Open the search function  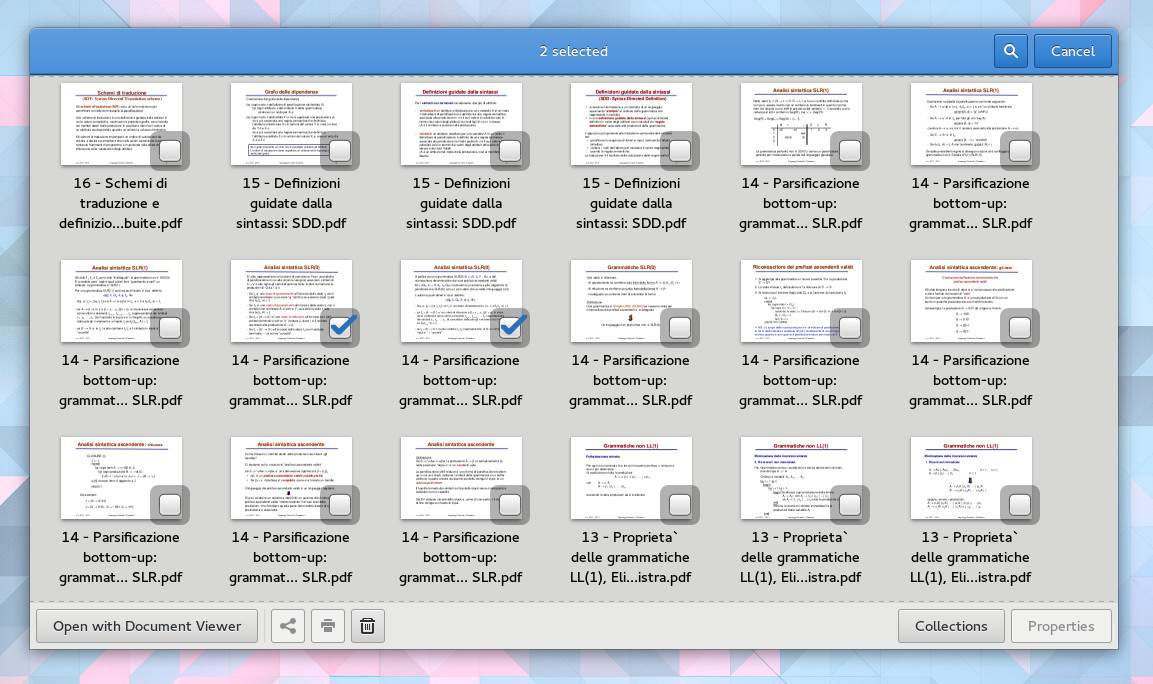pyautogui.click(x=1010, y=50)
